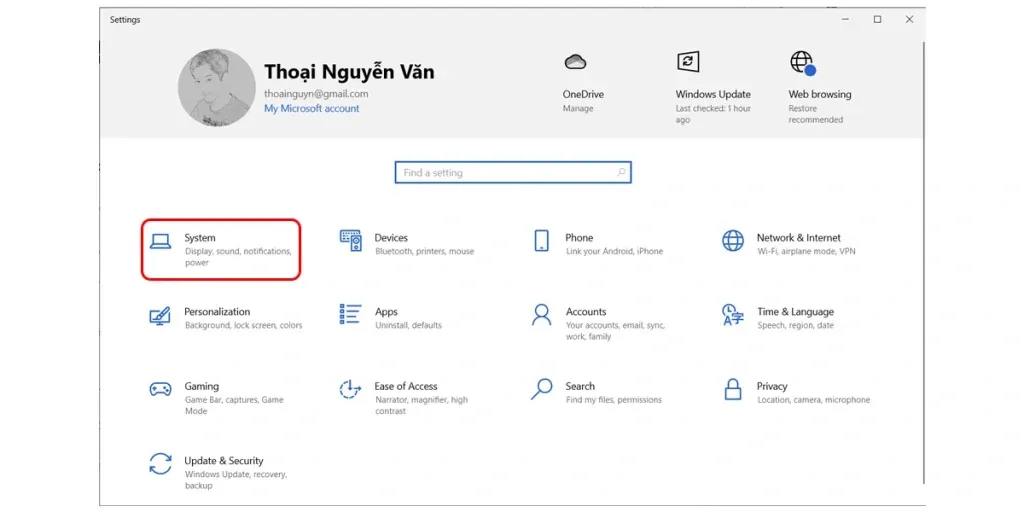Click Background, lock screen, colors description
The image size is (1024, 512).
point(244,325)
